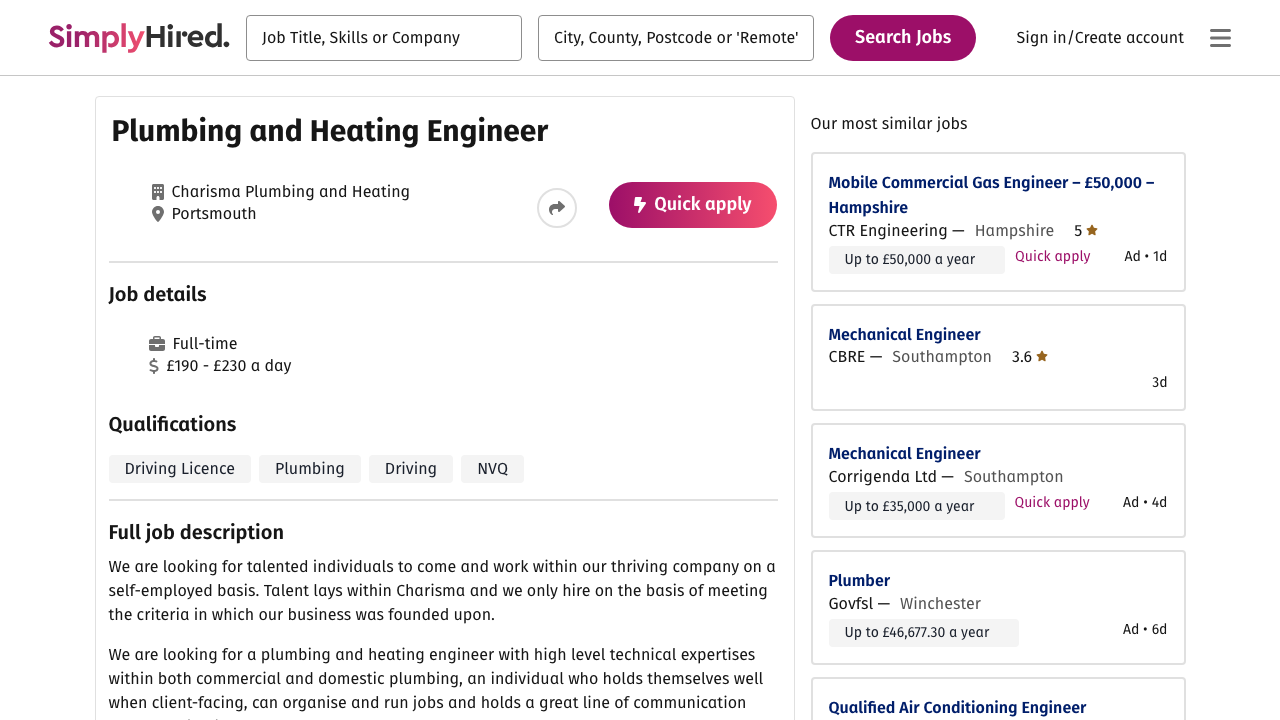Click the share icon next to Quick apply
The height and width of the screenshot is (720, 1280).
(556, 208)
